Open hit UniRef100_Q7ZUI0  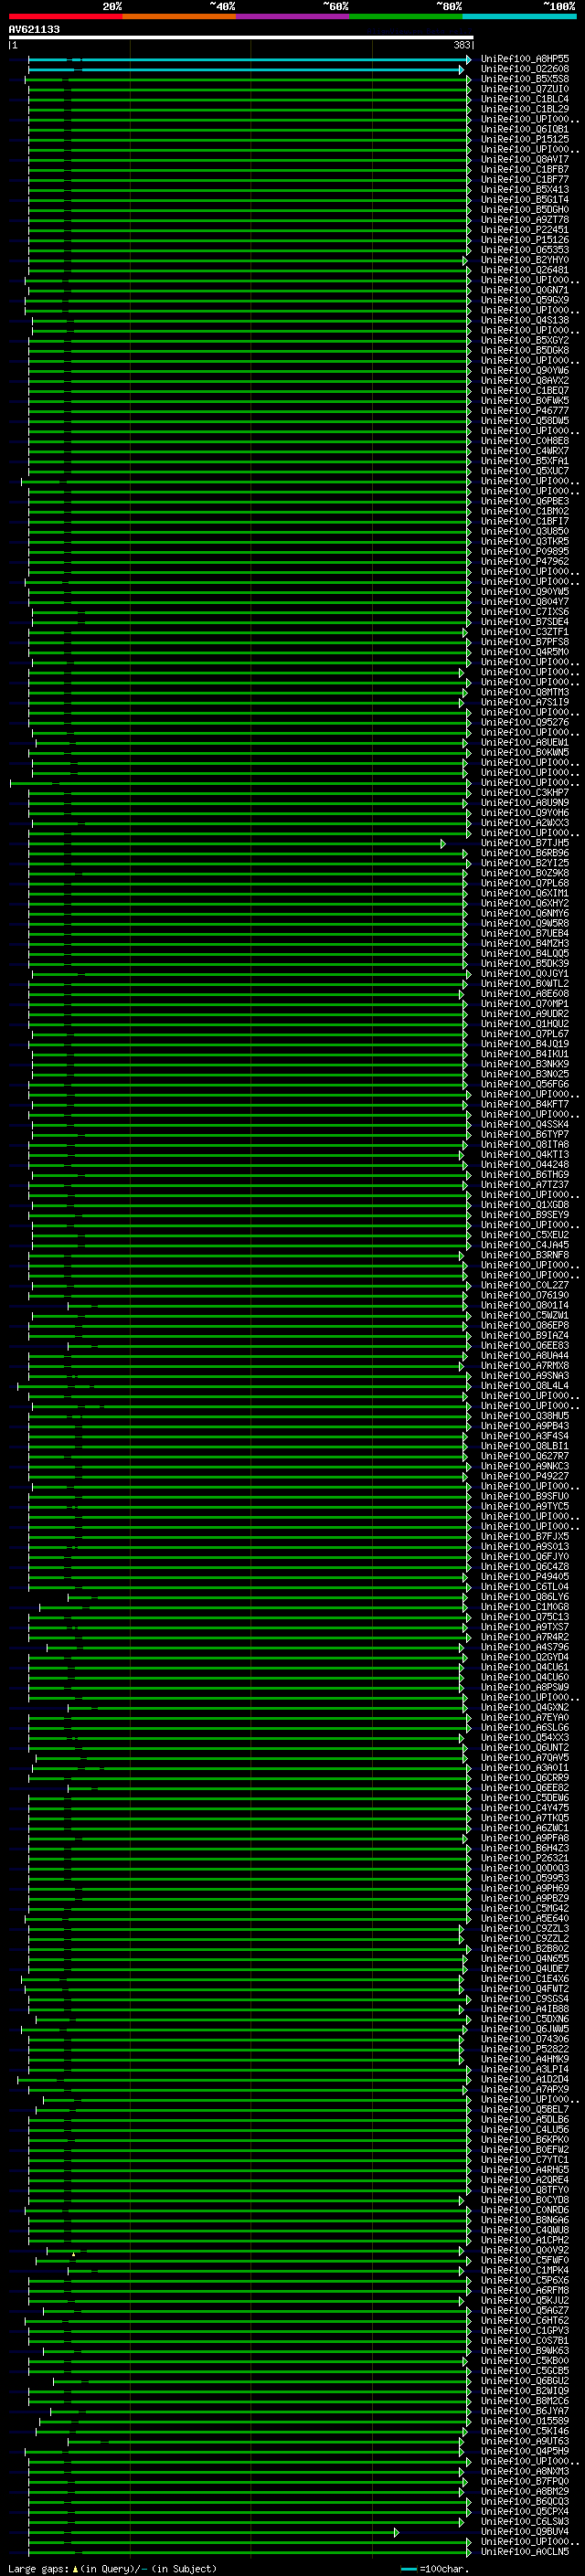[x=525, y=89]
